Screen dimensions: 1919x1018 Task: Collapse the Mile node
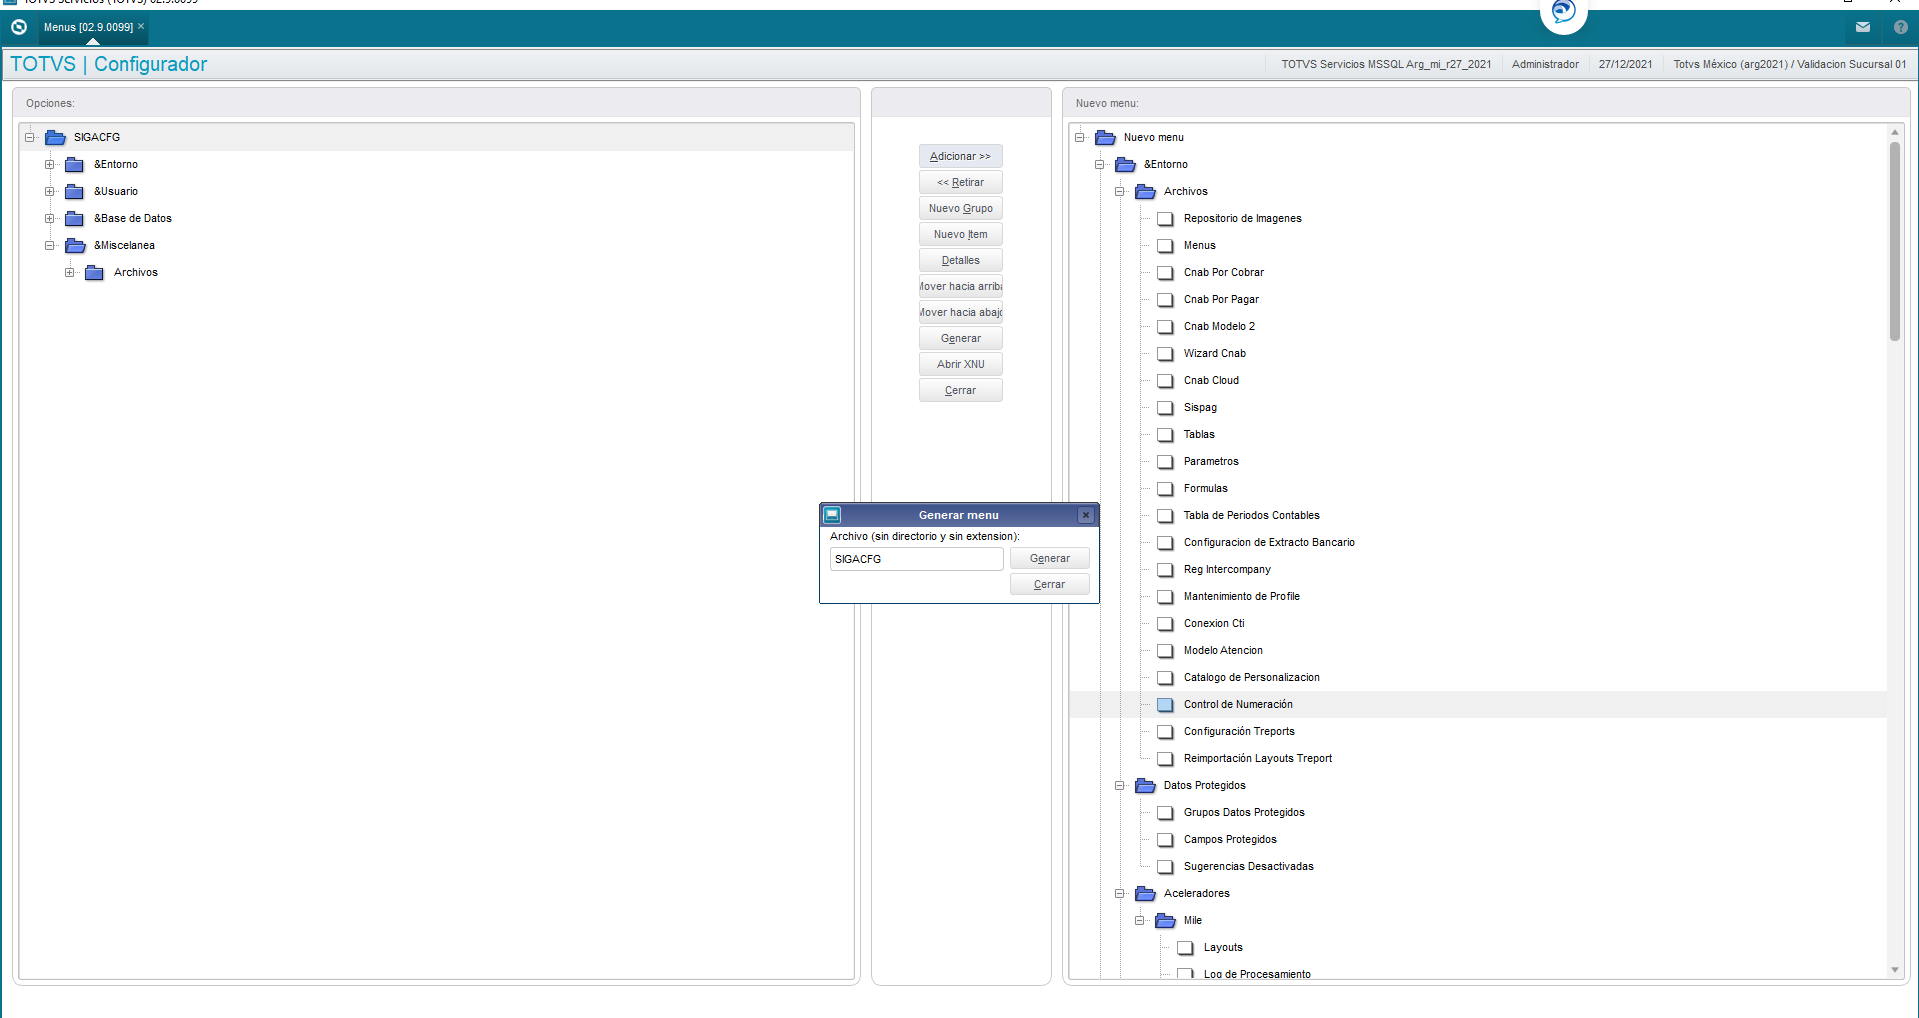pyautogui.click(x=1140, y=920)
